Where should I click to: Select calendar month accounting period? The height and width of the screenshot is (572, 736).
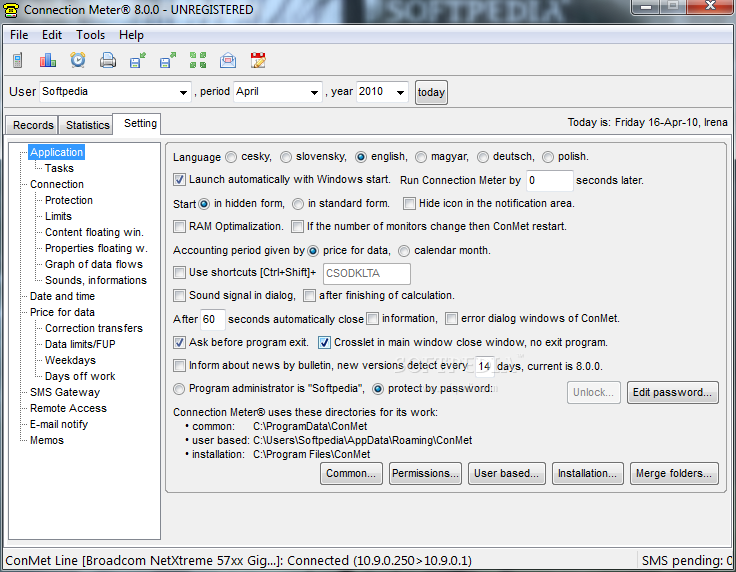tap(404, 251)
